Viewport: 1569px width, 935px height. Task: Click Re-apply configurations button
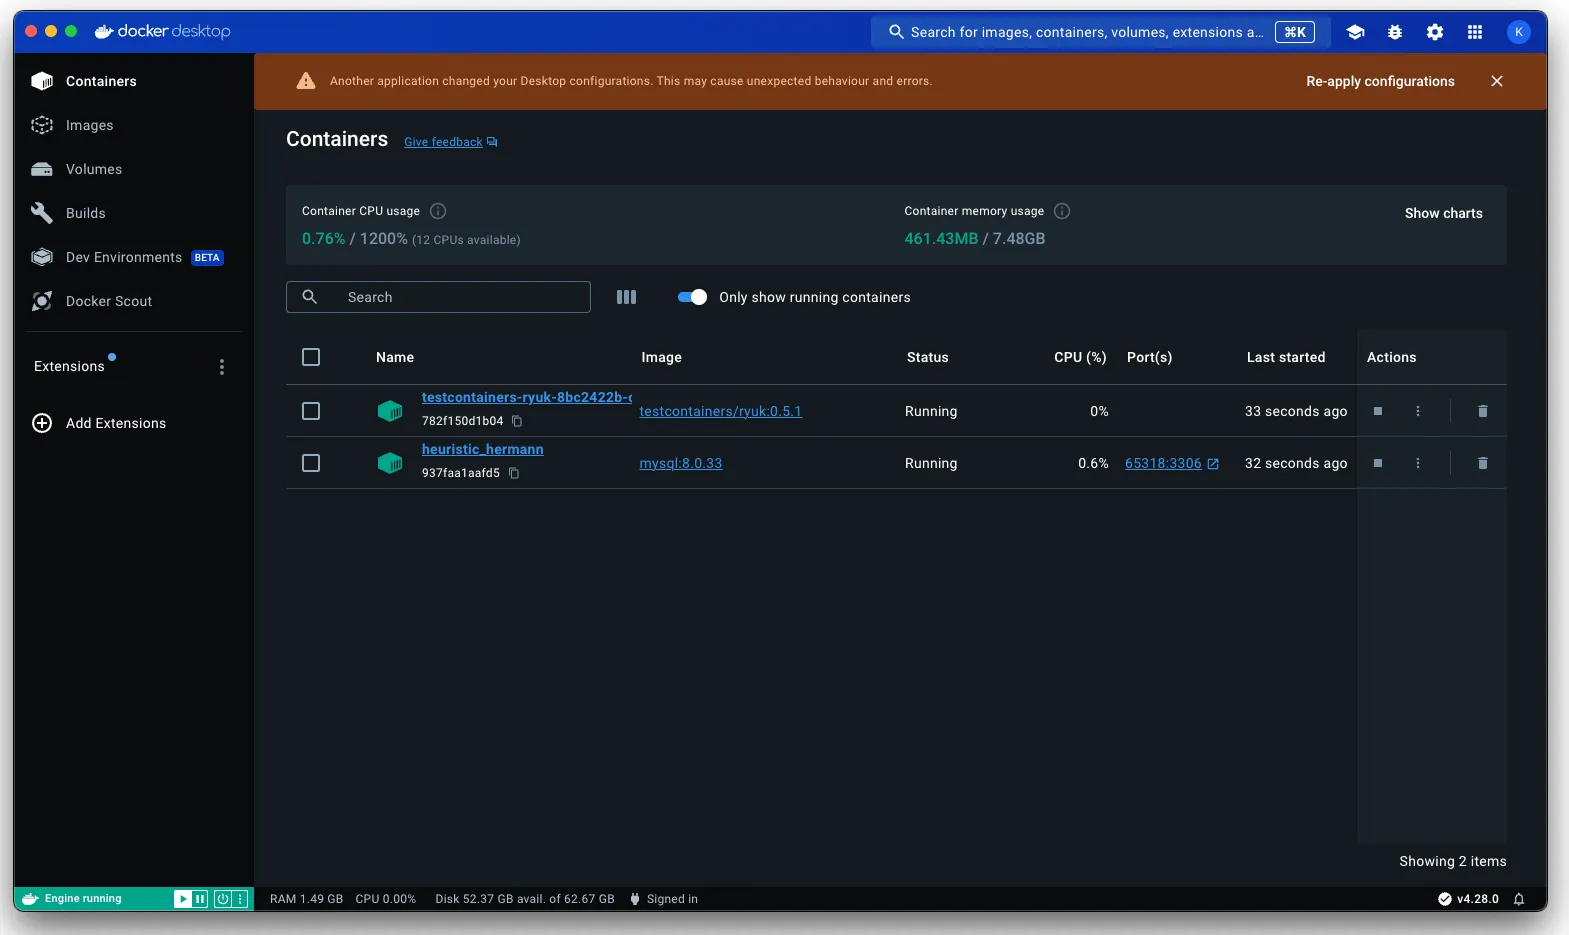(1380, 81)
